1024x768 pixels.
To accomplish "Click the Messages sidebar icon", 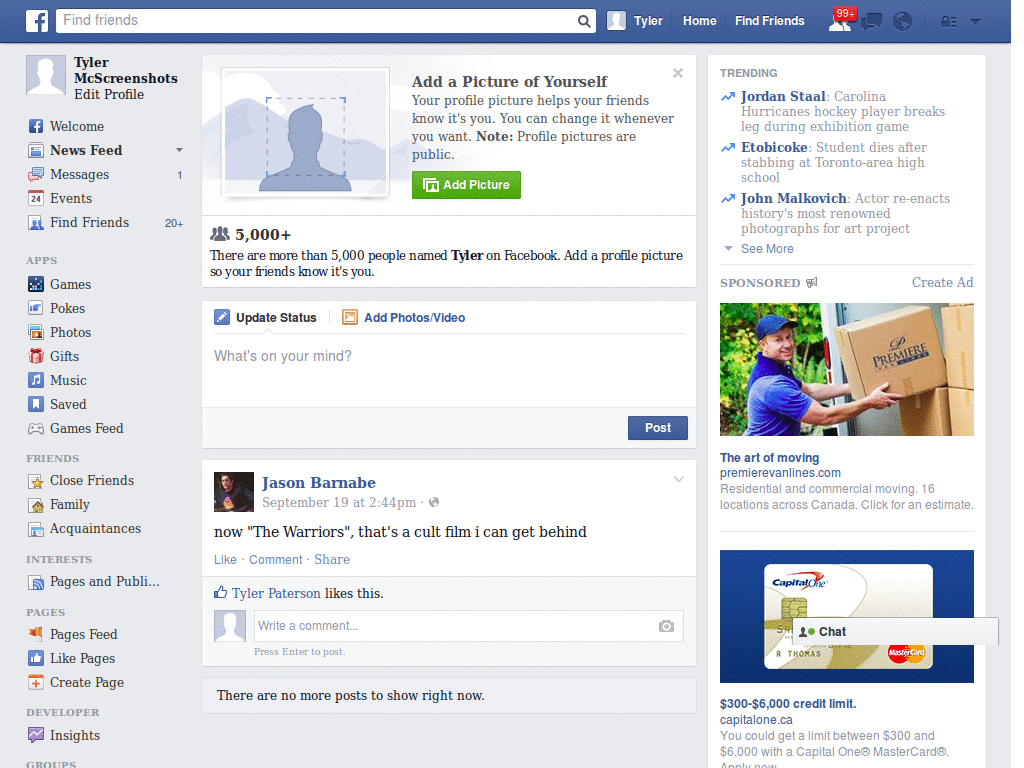I will click(x=36, y=174).
